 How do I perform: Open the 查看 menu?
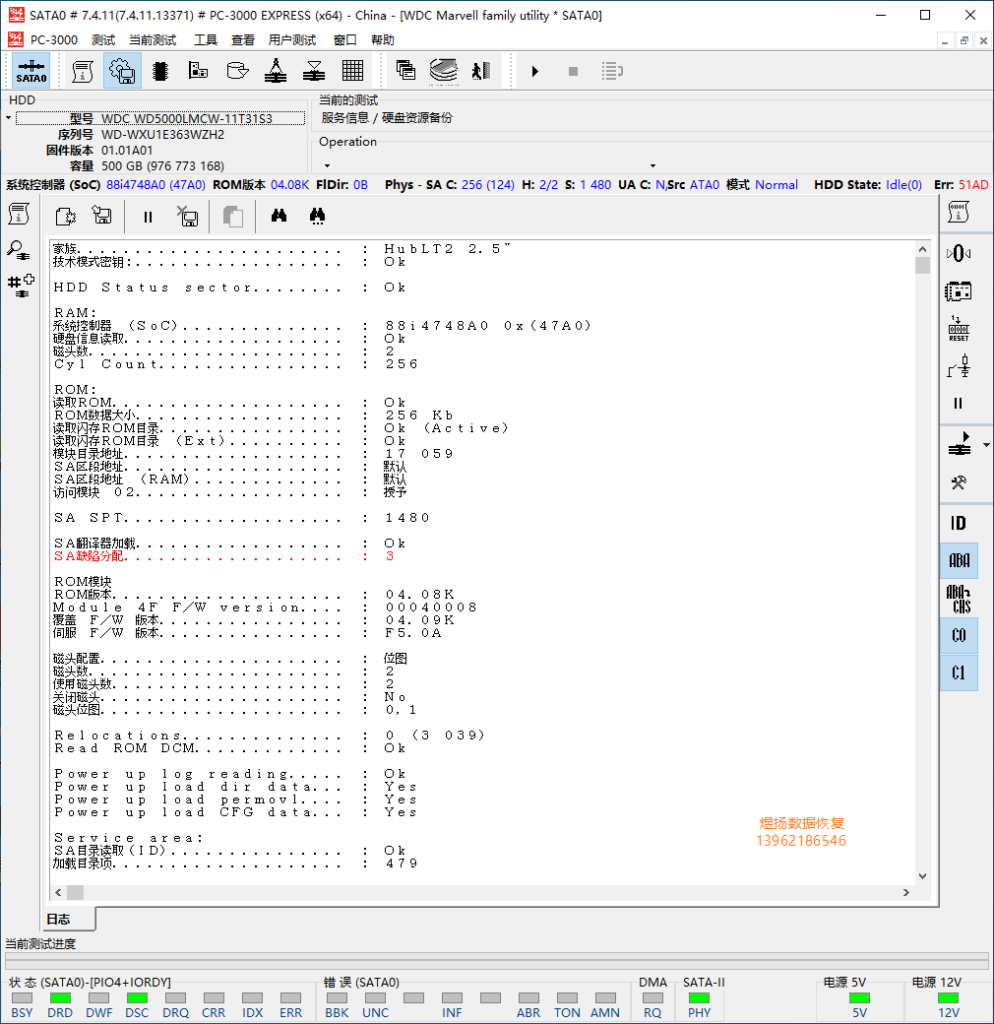tap(242, 40)
